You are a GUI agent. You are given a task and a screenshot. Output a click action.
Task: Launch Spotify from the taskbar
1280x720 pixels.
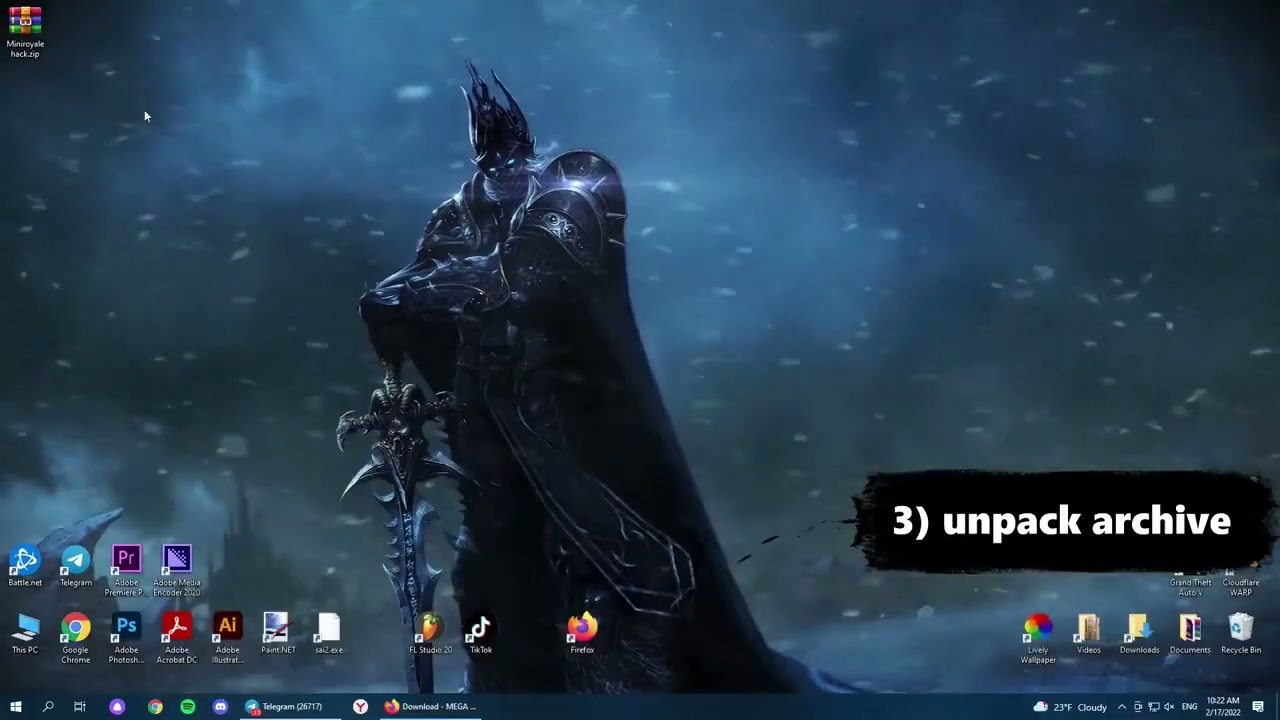pyautogui.click(x=188, y=707)
